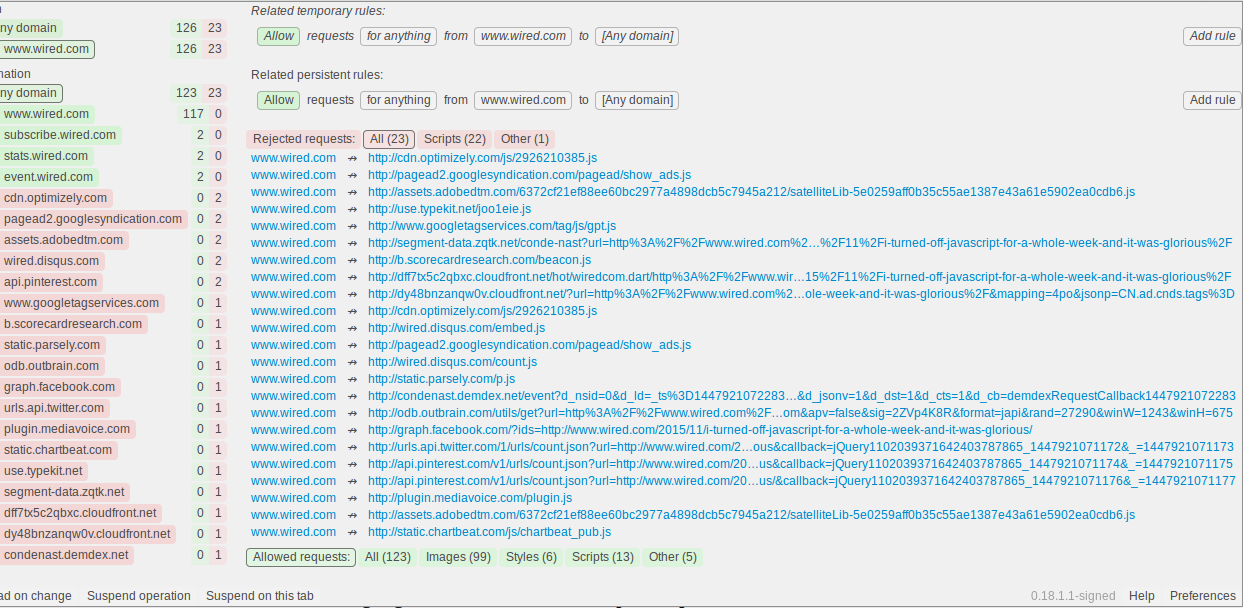Open [Any domain] destination in persistent rules
Viewport: 1243px width, 608px height.
637,100
